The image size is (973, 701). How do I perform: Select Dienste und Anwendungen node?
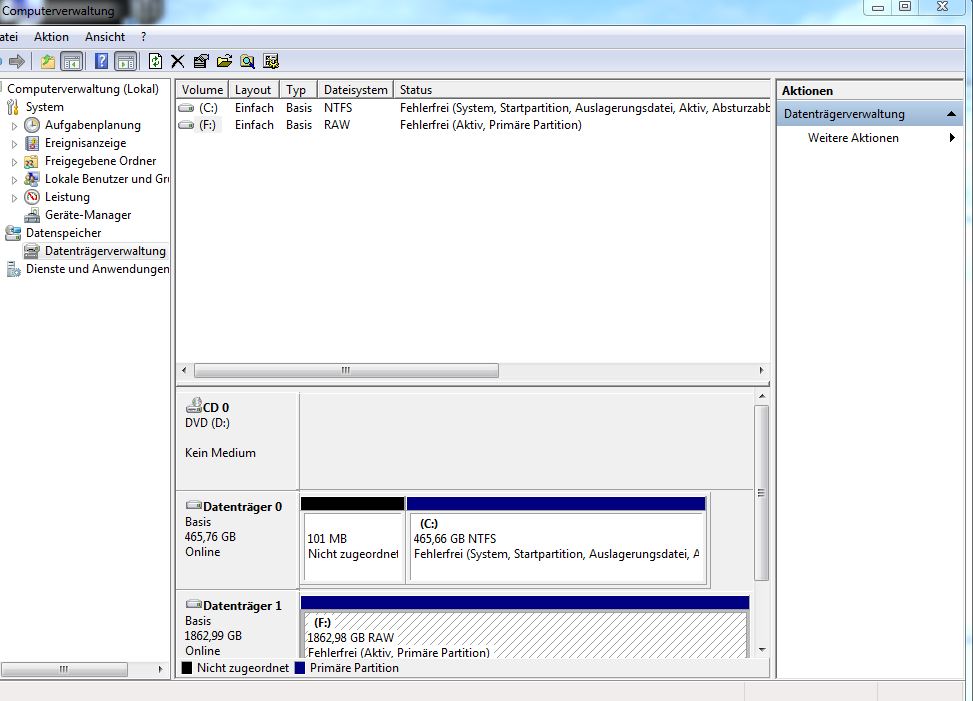(97, 269)
